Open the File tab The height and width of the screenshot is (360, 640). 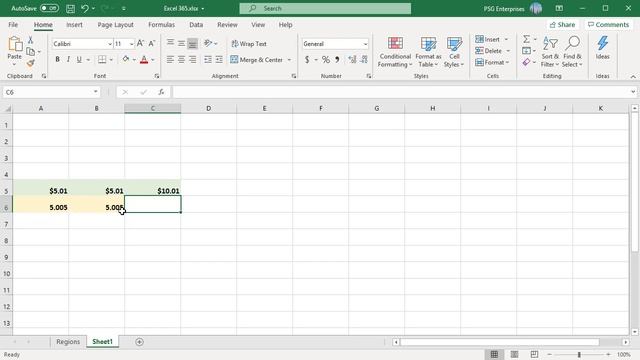pos(13,25)
